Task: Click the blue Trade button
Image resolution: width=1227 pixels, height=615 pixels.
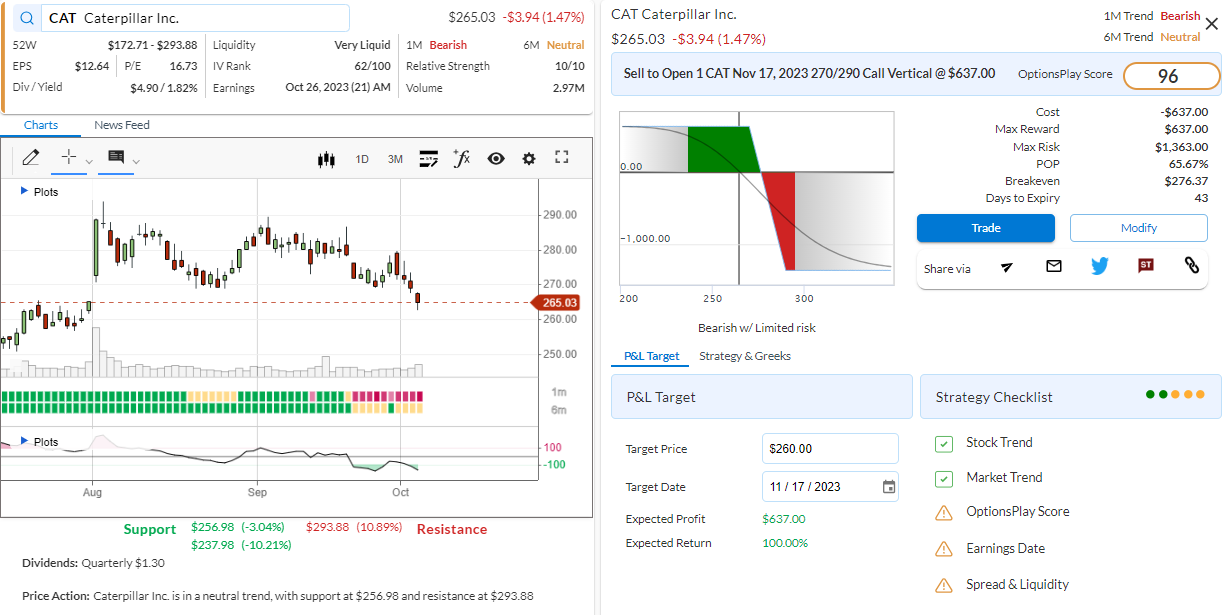Action: pos(985,228)
